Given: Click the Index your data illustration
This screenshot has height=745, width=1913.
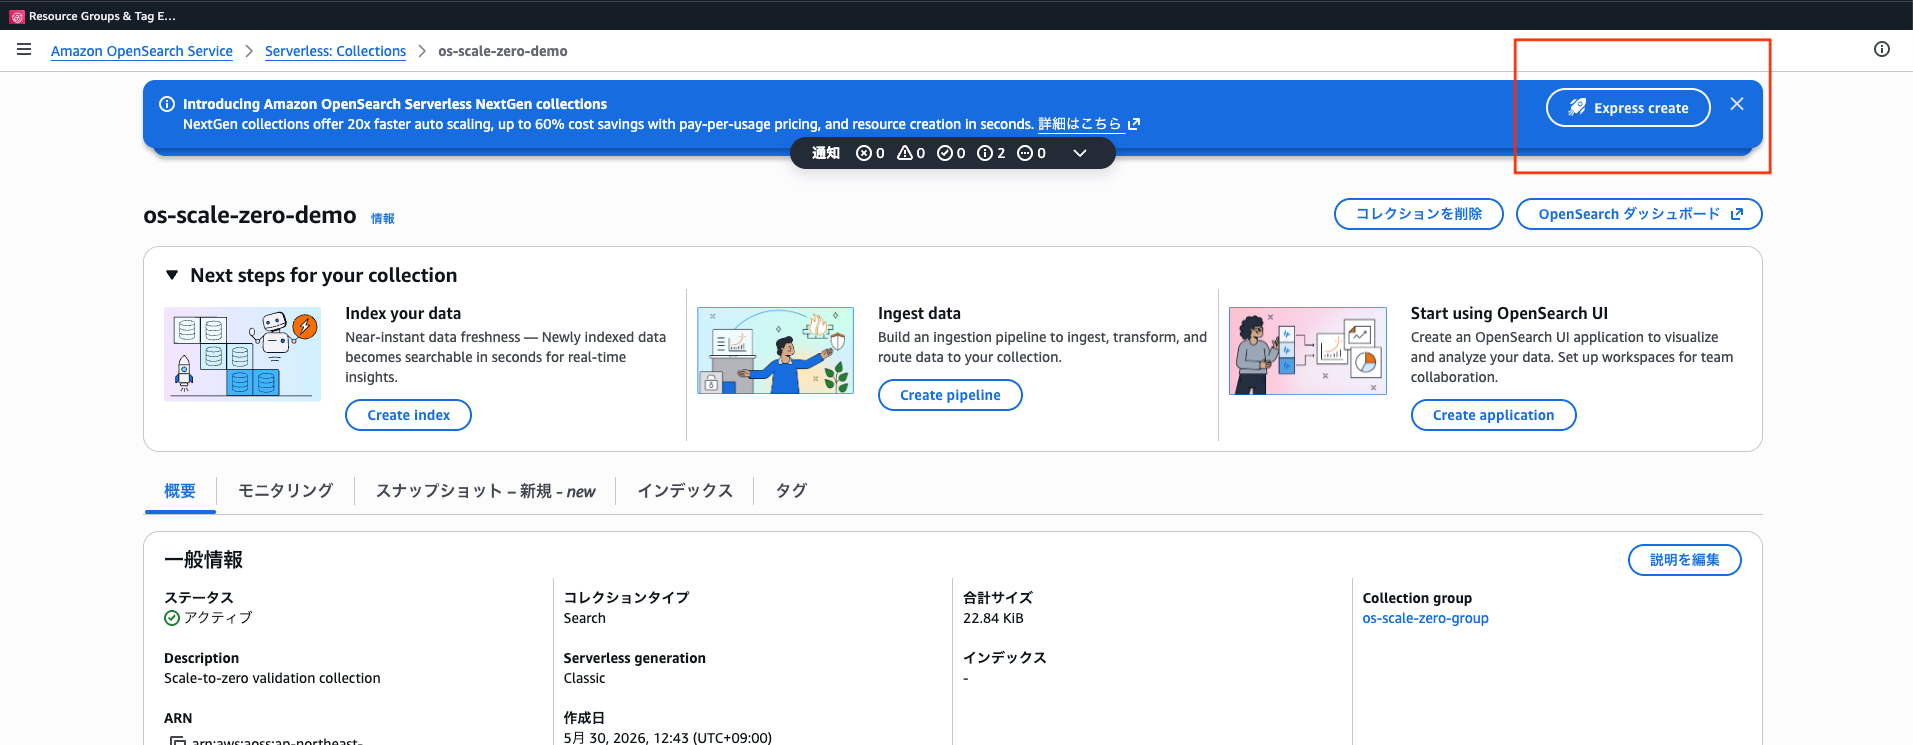Looking at the screenshot, I should (x=243, y=354).
